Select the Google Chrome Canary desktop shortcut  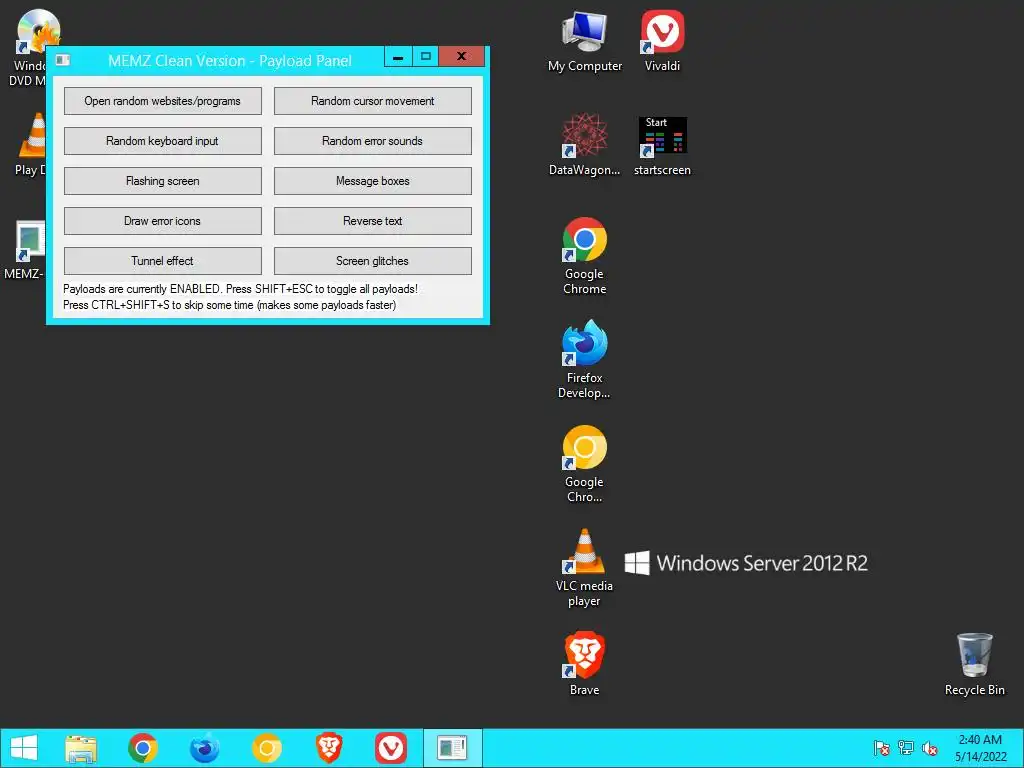click(x=584, y=464)
